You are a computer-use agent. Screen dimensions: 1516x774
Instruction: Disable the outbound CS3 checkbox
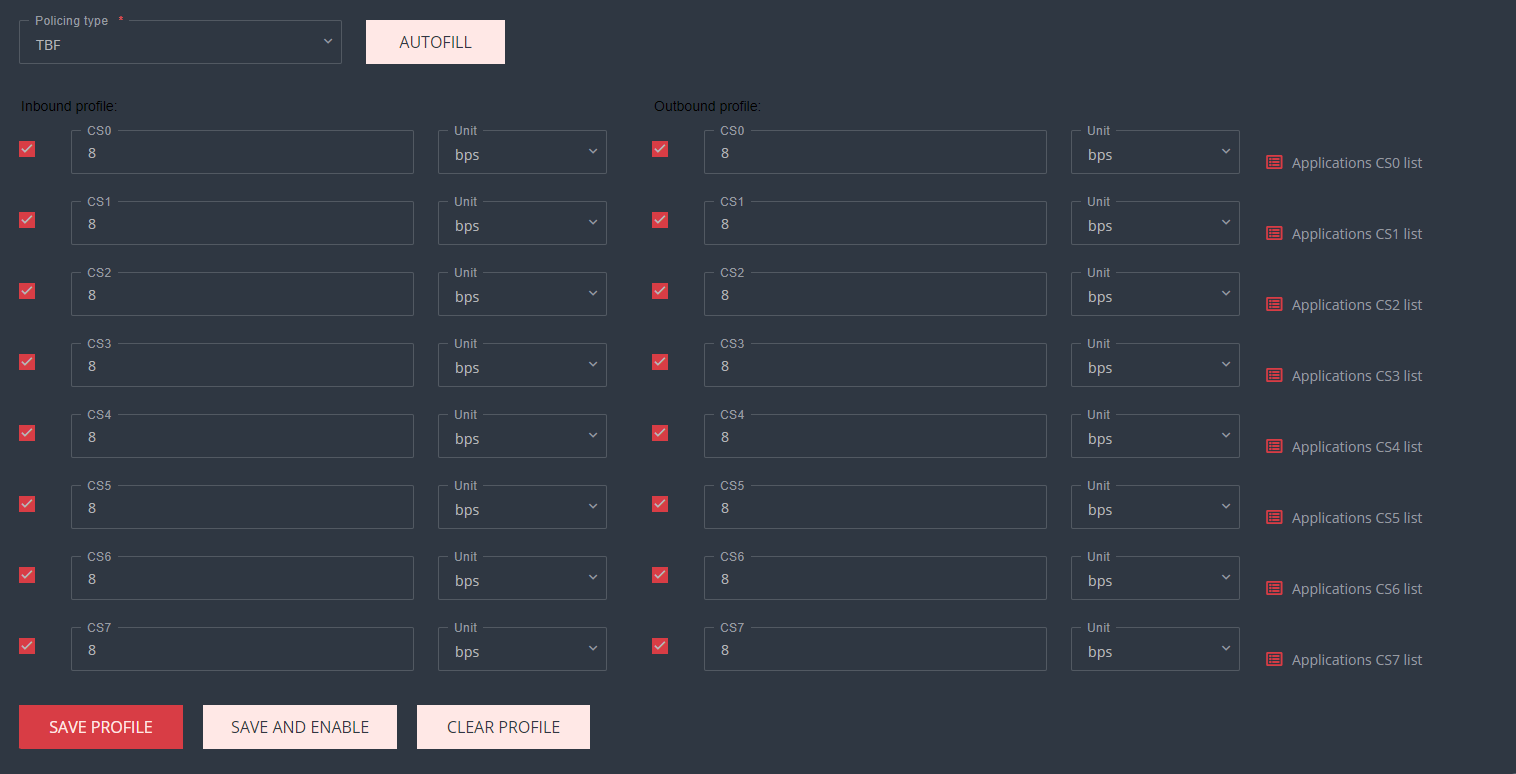pyautogui.click(x=660, y=362)
